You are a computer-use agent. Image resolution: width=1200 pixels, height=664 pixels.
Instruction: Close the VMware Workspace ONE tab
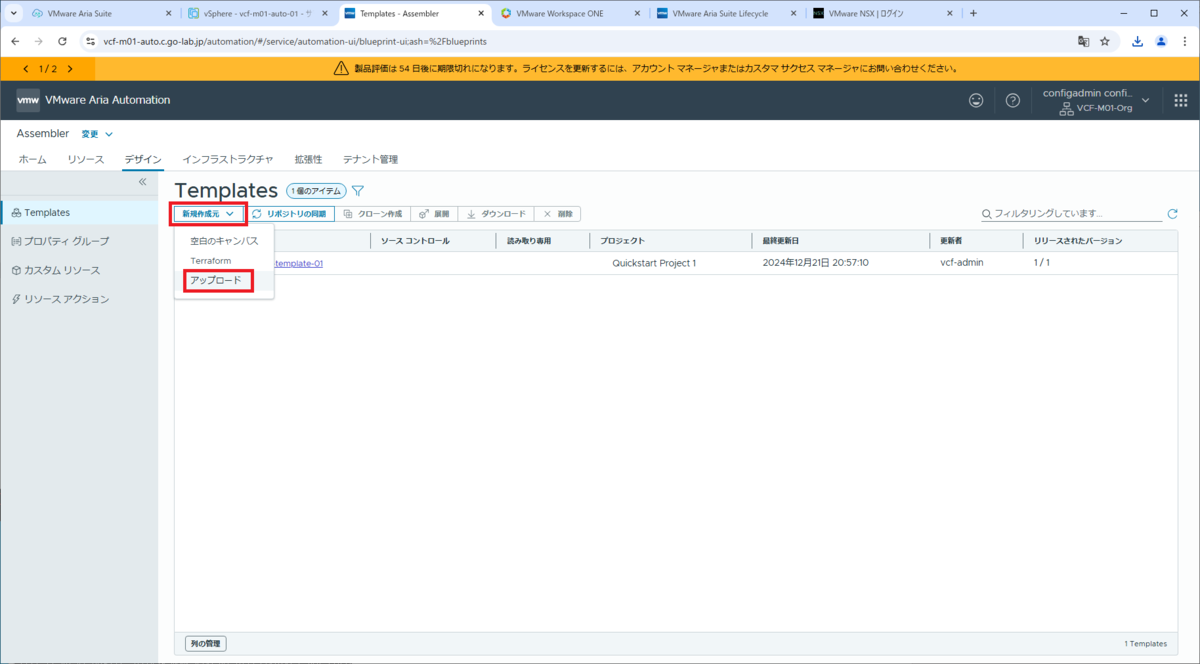tap(635, 14)
